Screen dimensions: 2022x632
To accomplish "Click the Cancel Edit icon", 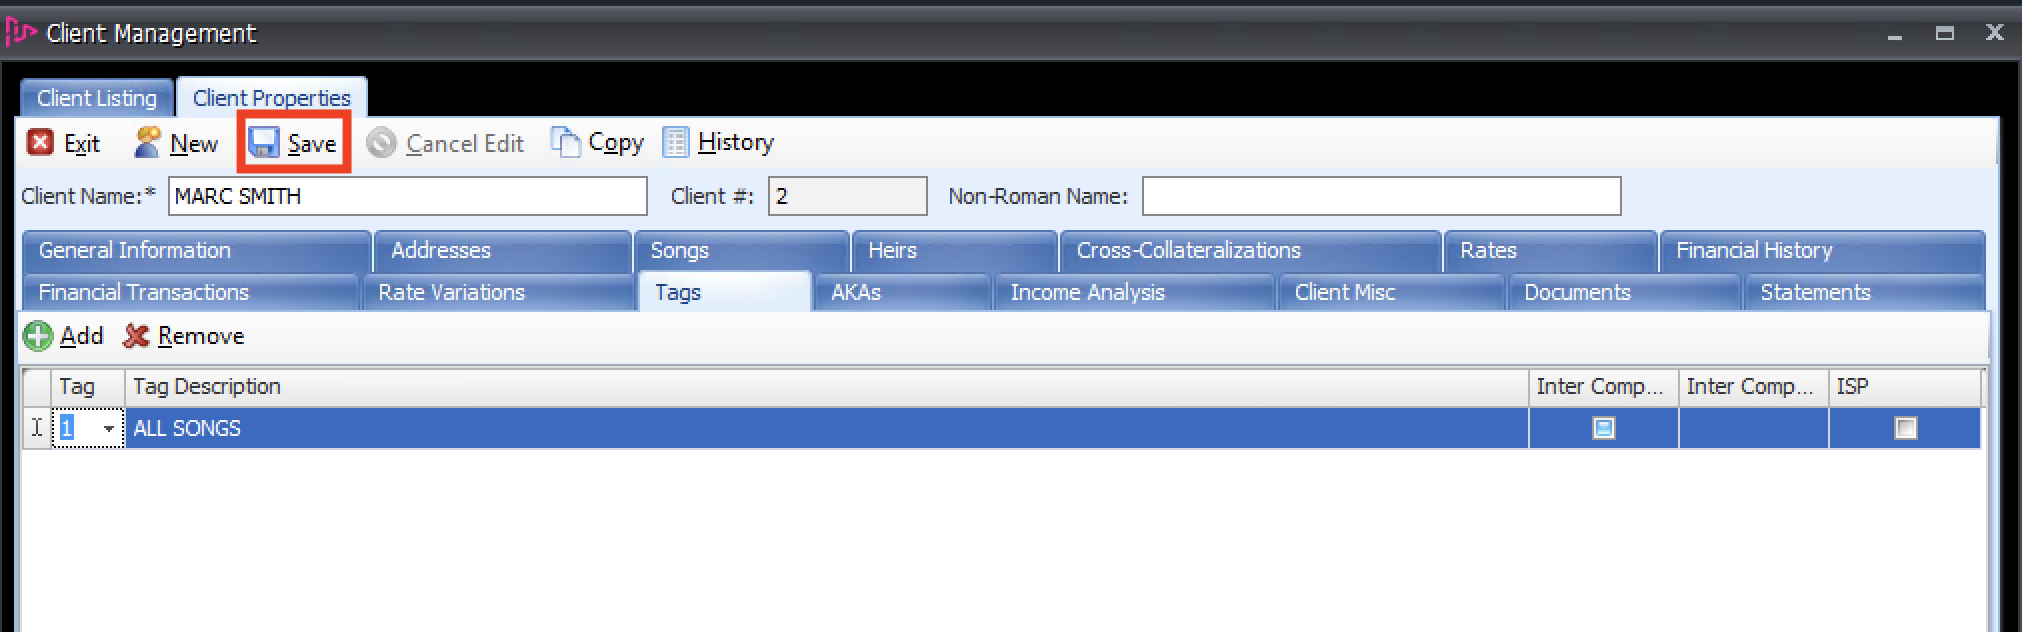I will pyautogui.click(x=381, y=143).
